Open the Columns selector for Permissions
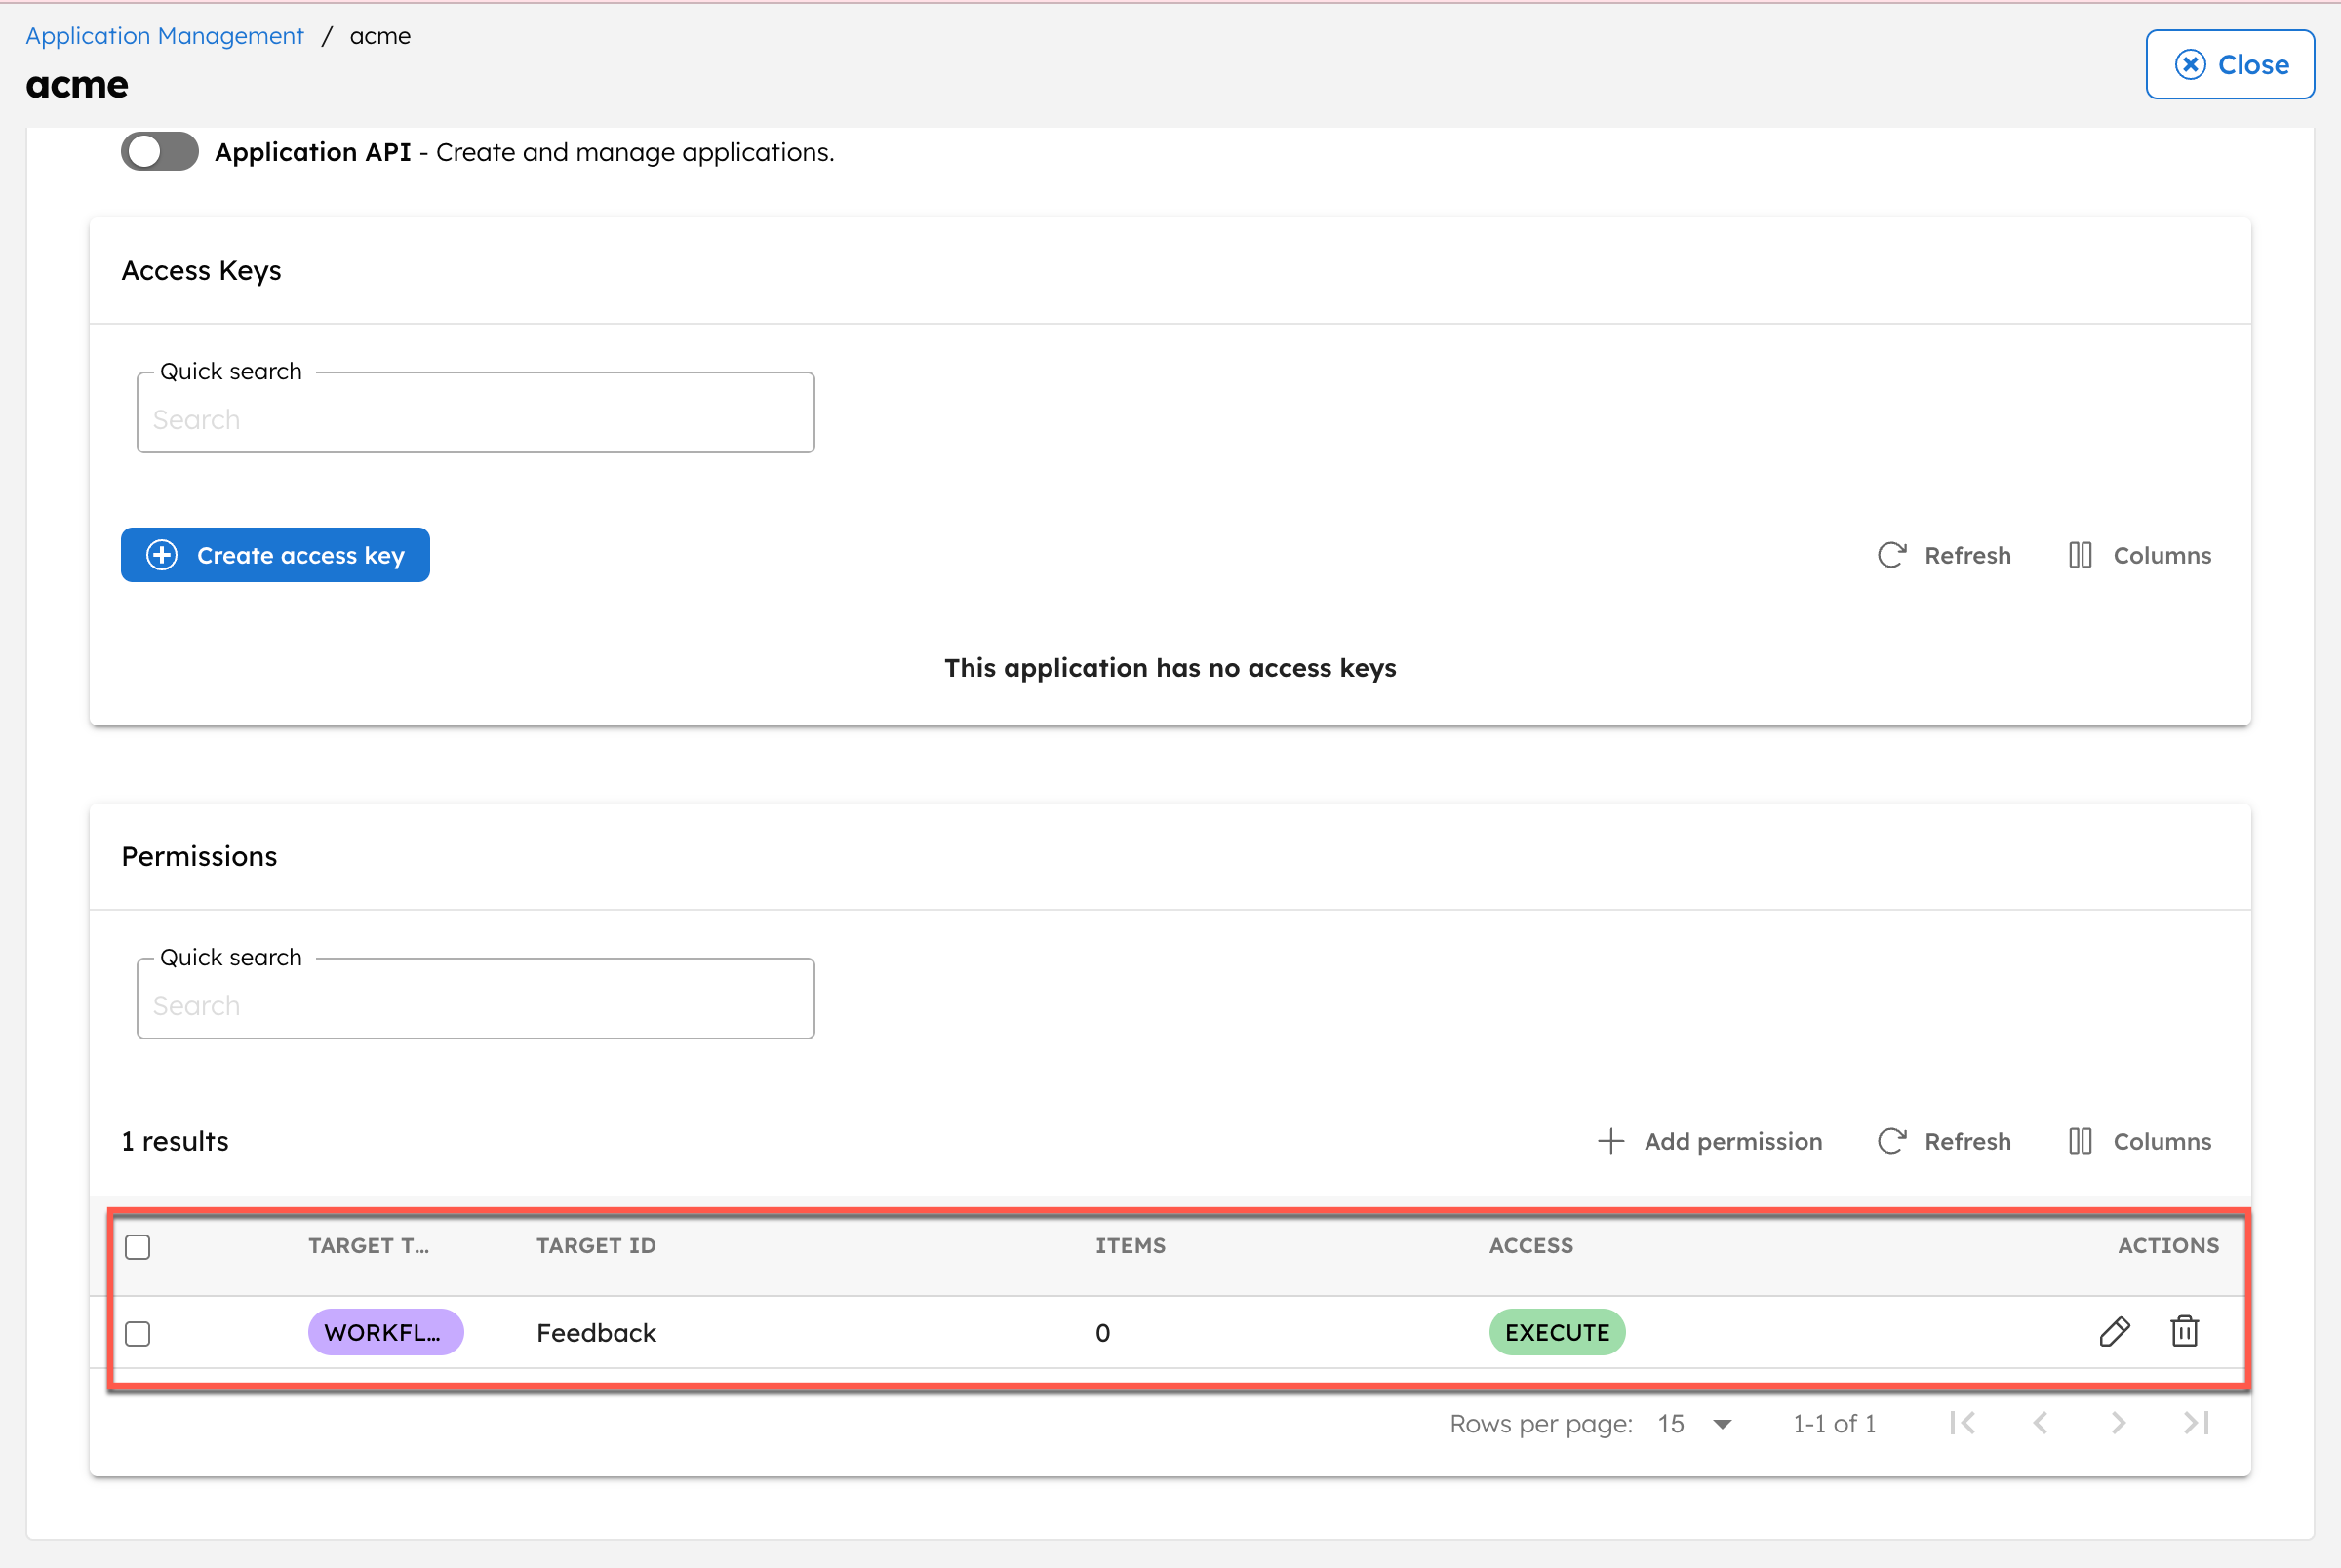Image resolution: width=2341 pixels, height=1568 pixels. pos(2140,1141)
